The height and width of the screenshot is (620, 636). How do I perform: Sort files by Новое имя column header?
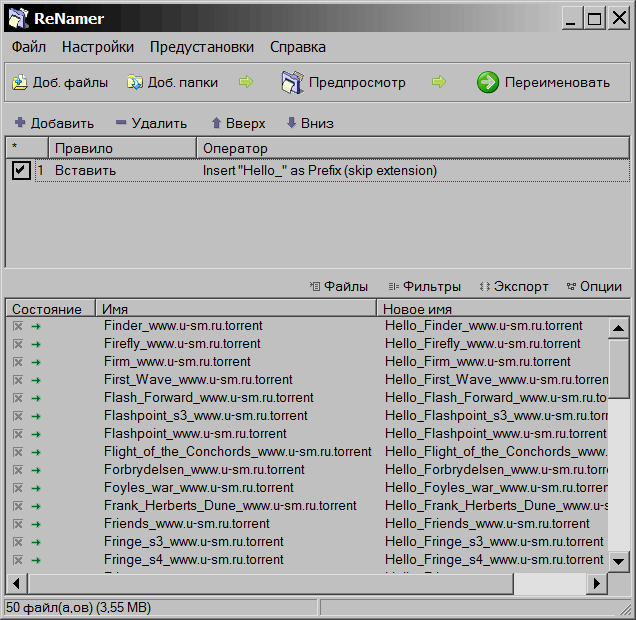[490, 309]
